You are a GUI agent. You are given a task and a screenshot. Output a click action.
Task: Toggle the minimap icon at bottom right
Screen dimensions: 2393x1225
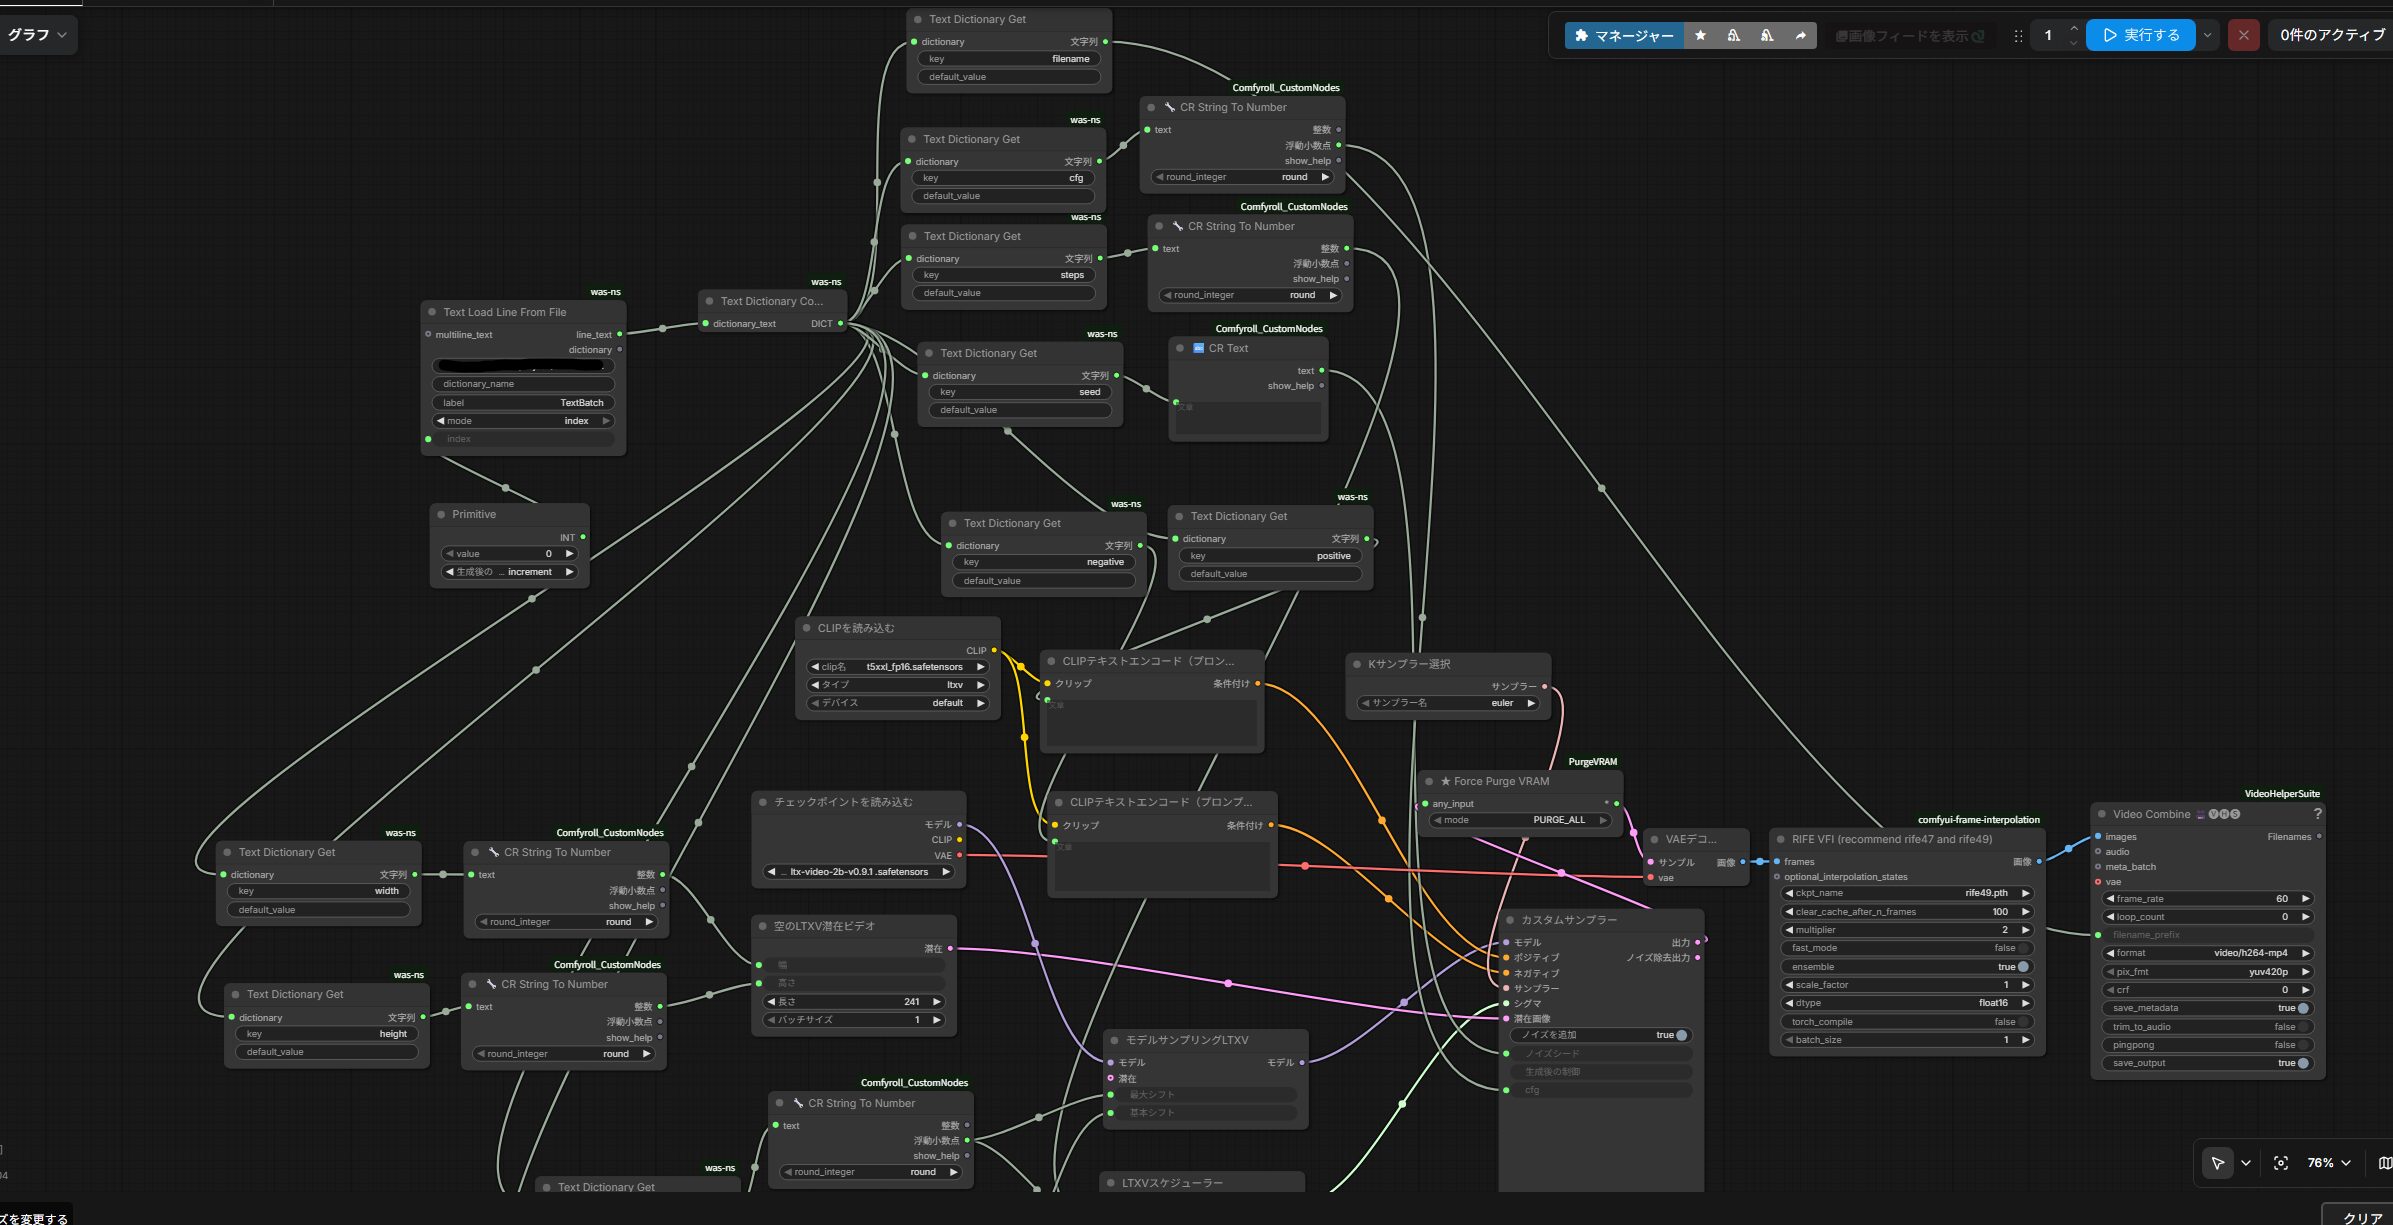tap(2384, 1163)
